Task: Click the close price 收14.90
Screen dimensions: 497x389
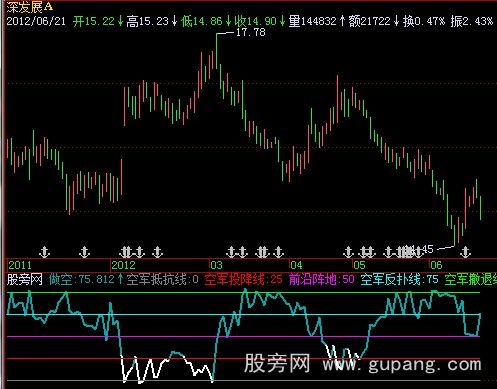Action: coord(255,21)
